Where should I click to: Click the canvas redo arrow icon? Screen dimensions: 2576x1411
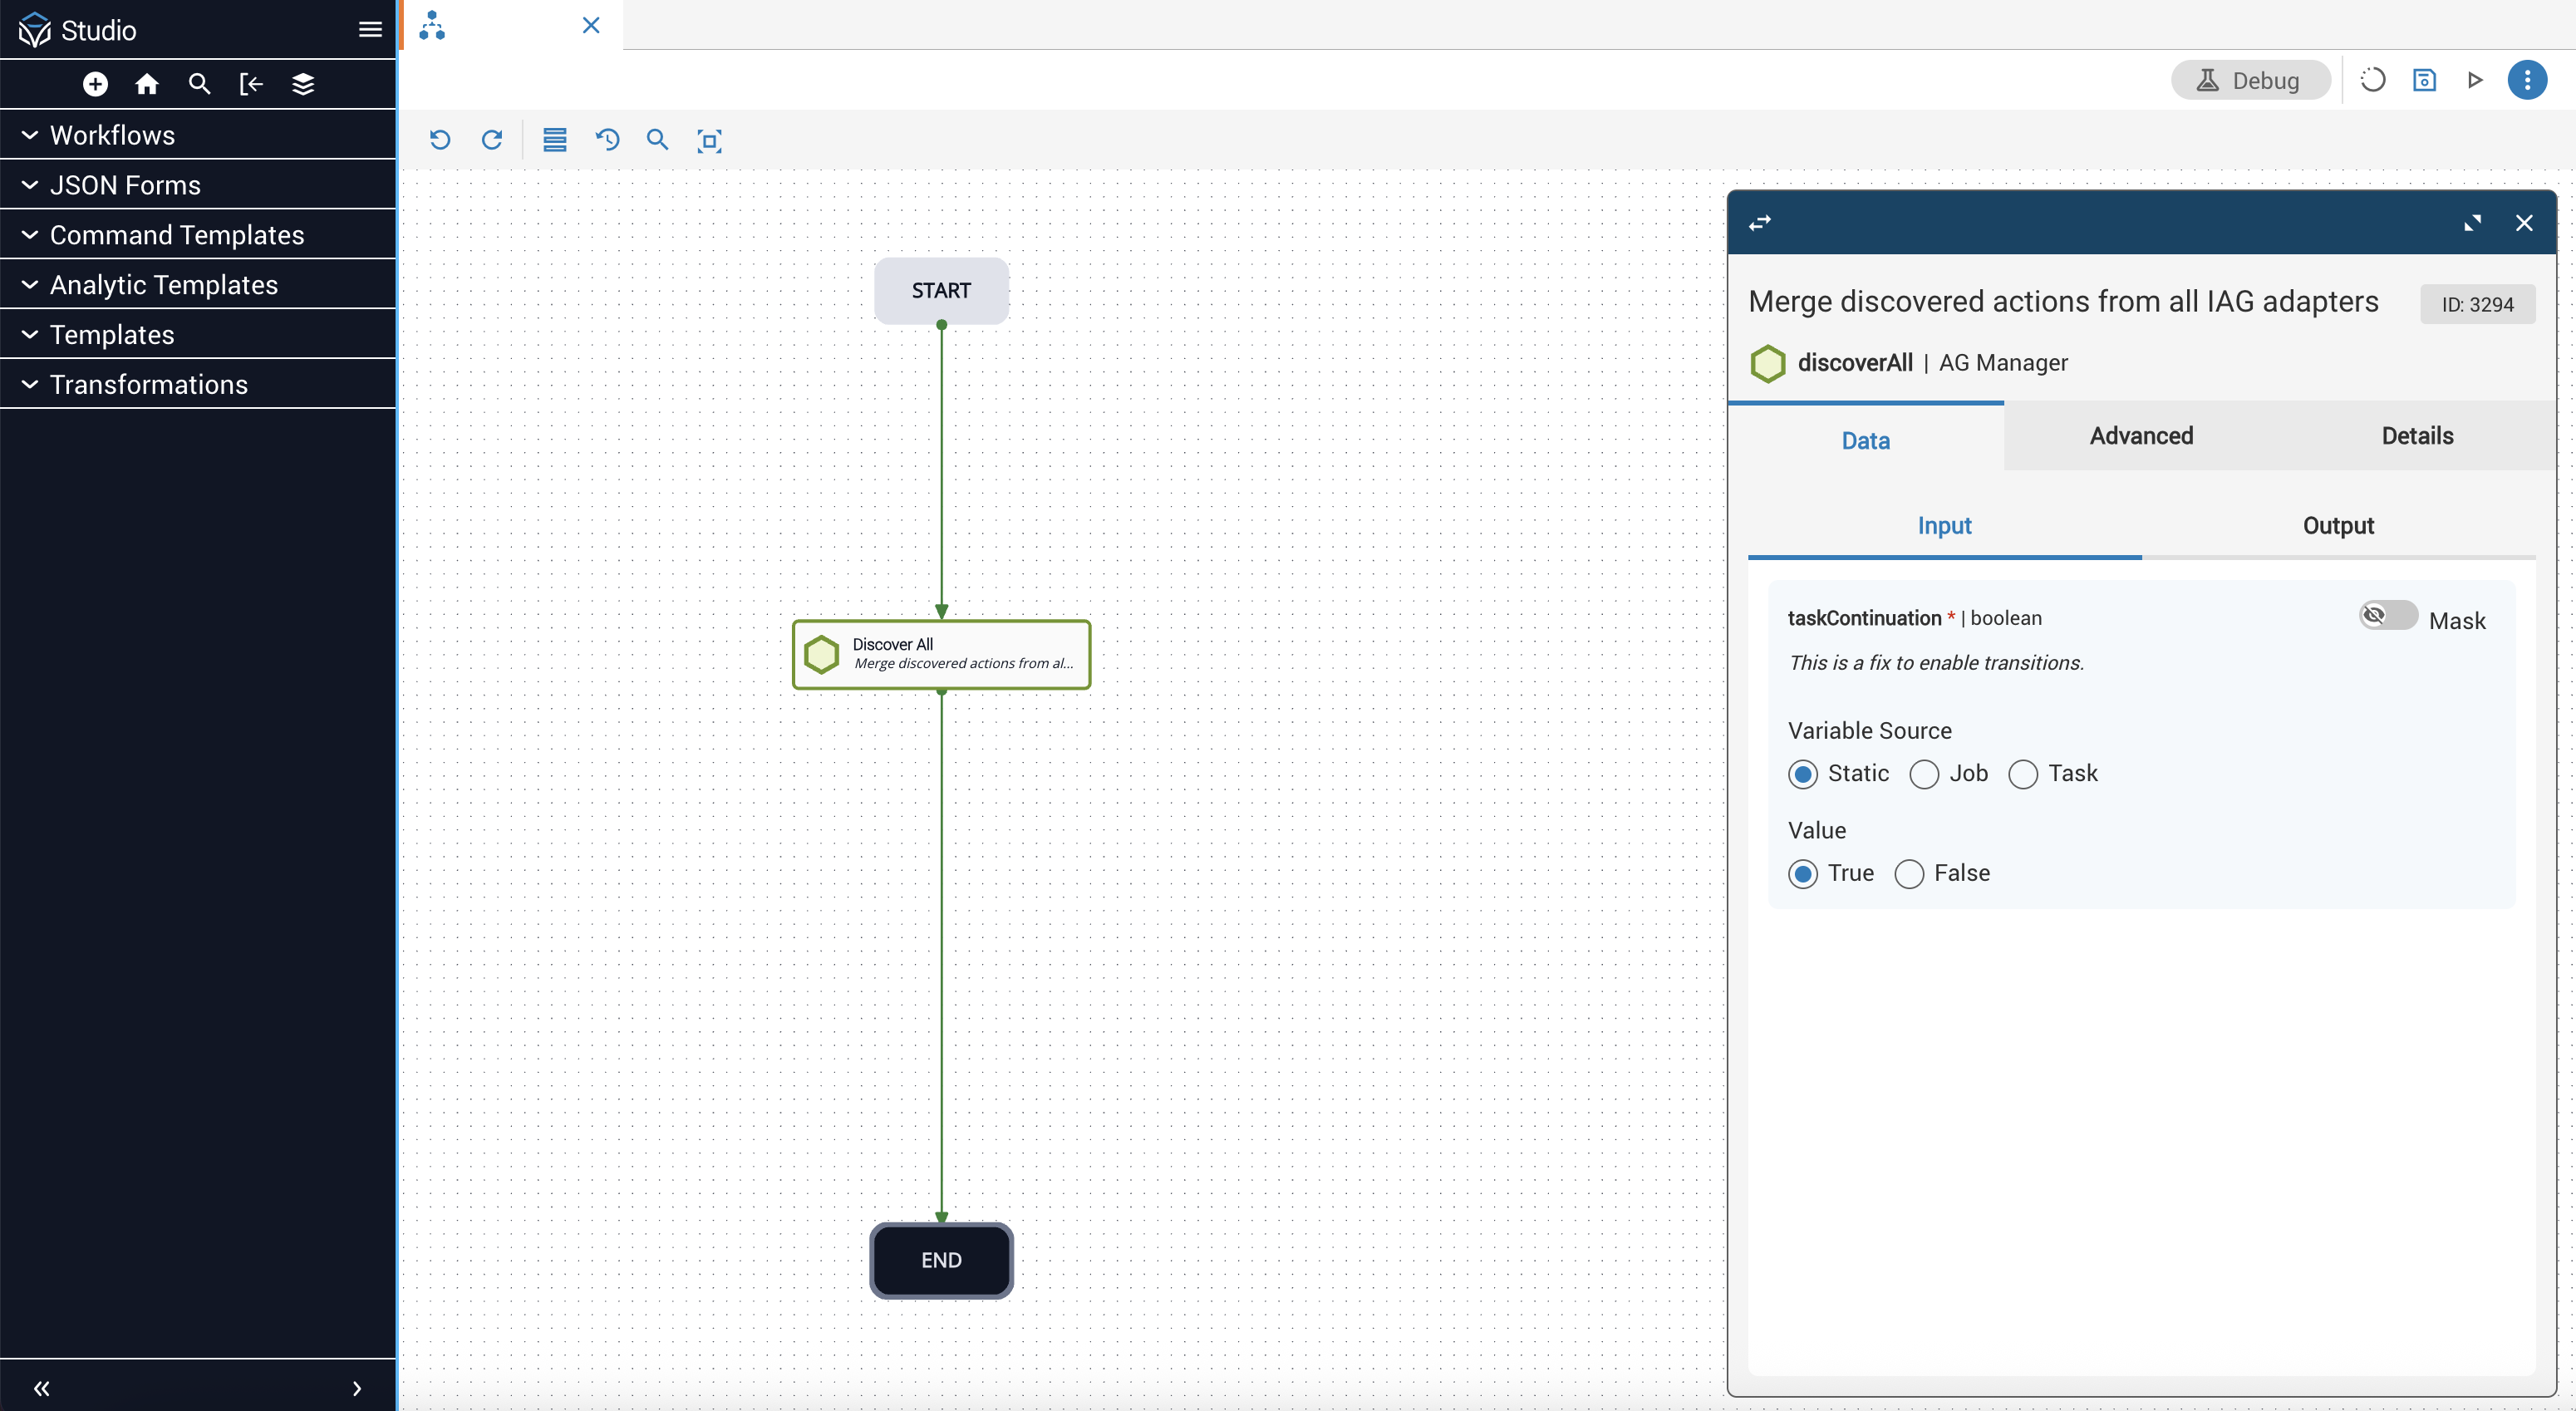click(x=492, y=140)
